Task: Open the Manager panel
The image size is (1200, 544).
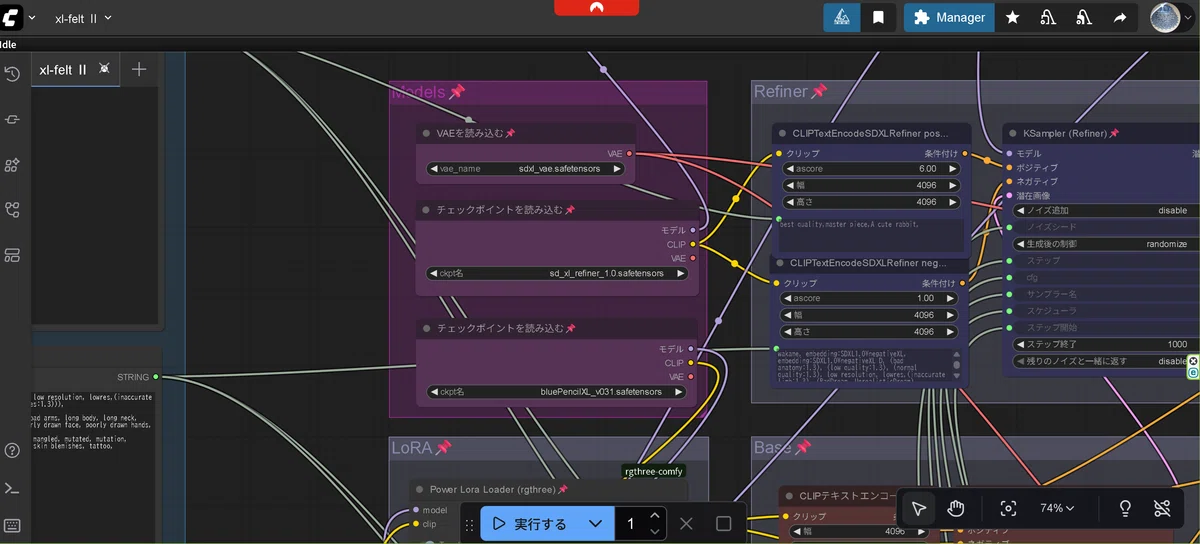Action: pyautogui.click(x=950, y=18)
